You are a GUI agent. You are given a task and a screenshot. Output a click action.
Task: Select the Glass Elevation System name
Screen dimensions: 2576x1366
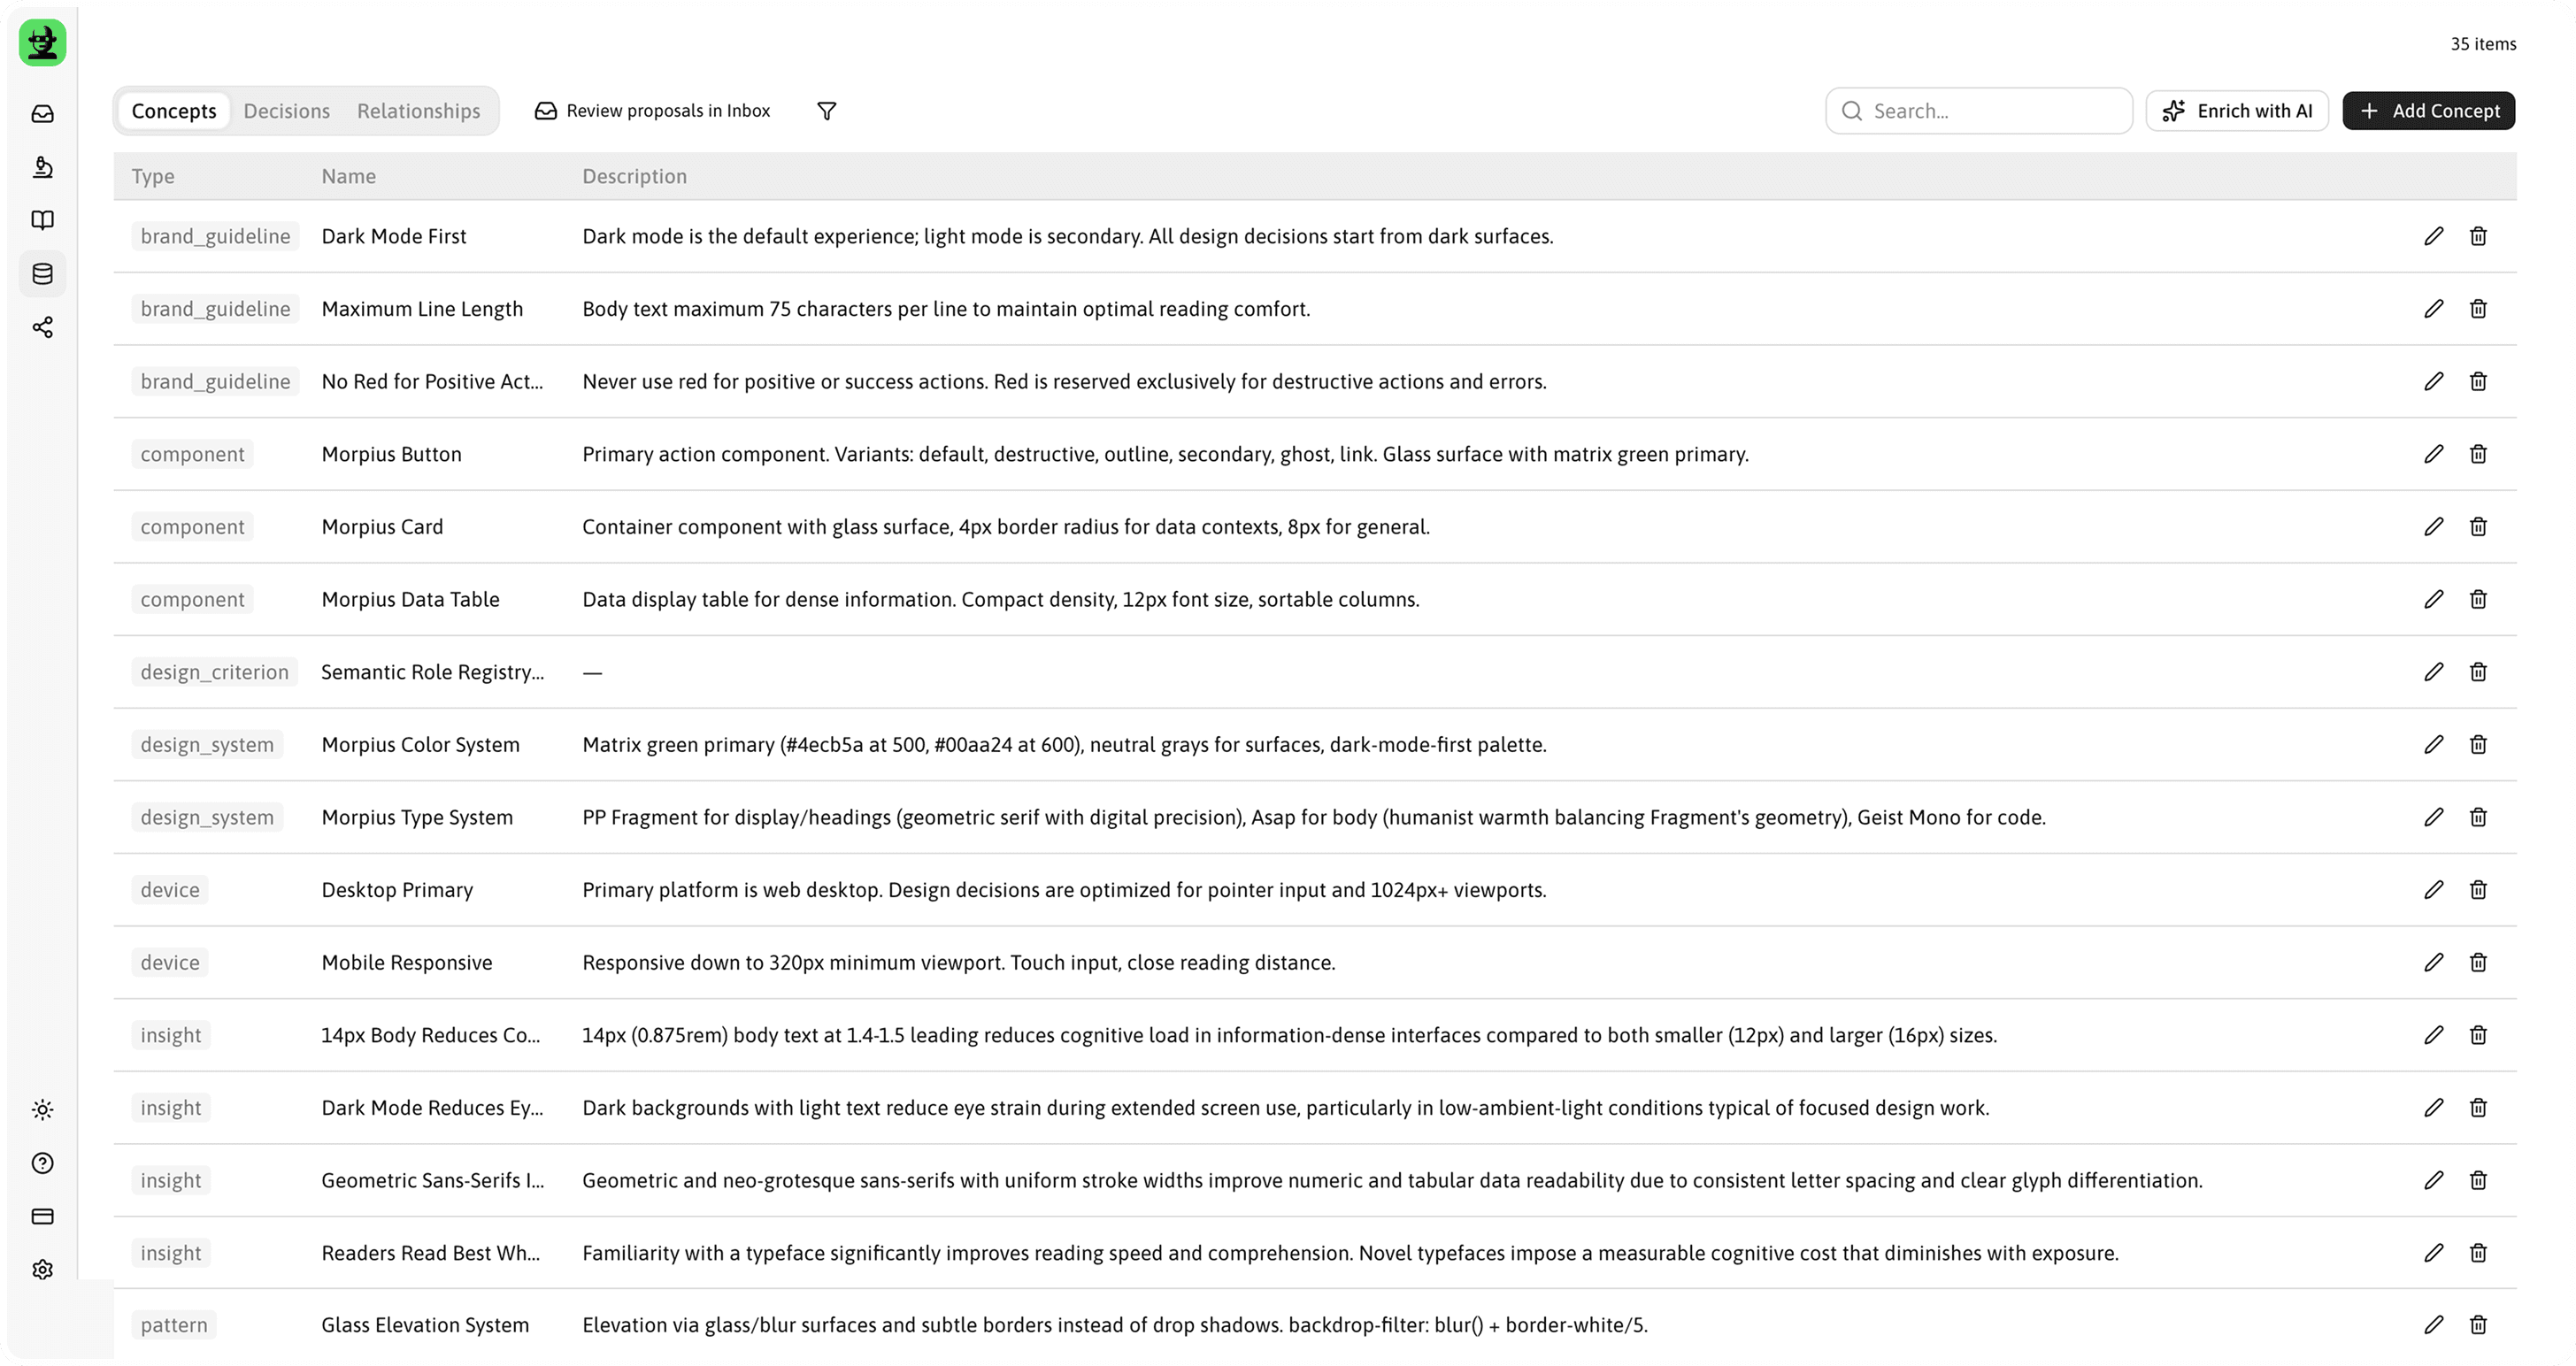[426, 1325]
